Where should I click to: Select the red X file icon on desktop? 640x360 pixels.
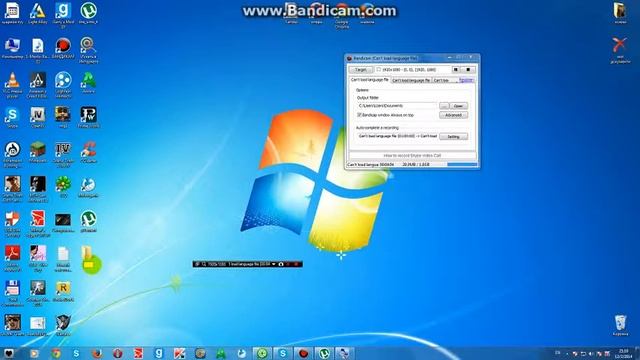[620, 50]
